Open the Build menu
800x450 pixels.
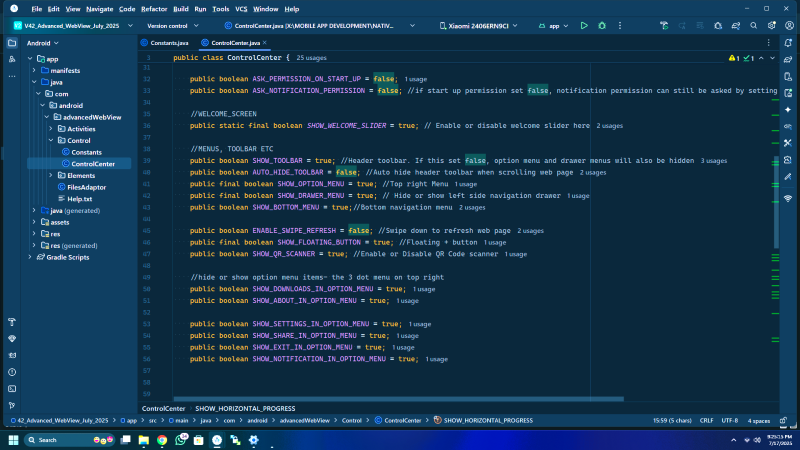181,9
